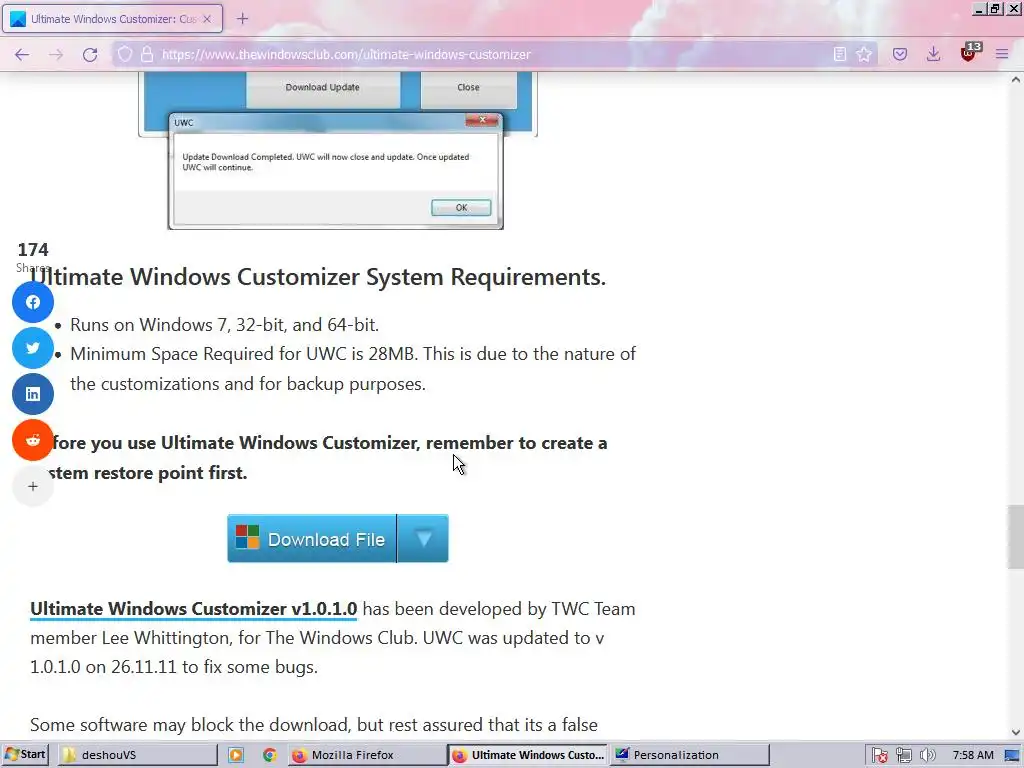Open the tracking protection shield icon

coord(125,54)
